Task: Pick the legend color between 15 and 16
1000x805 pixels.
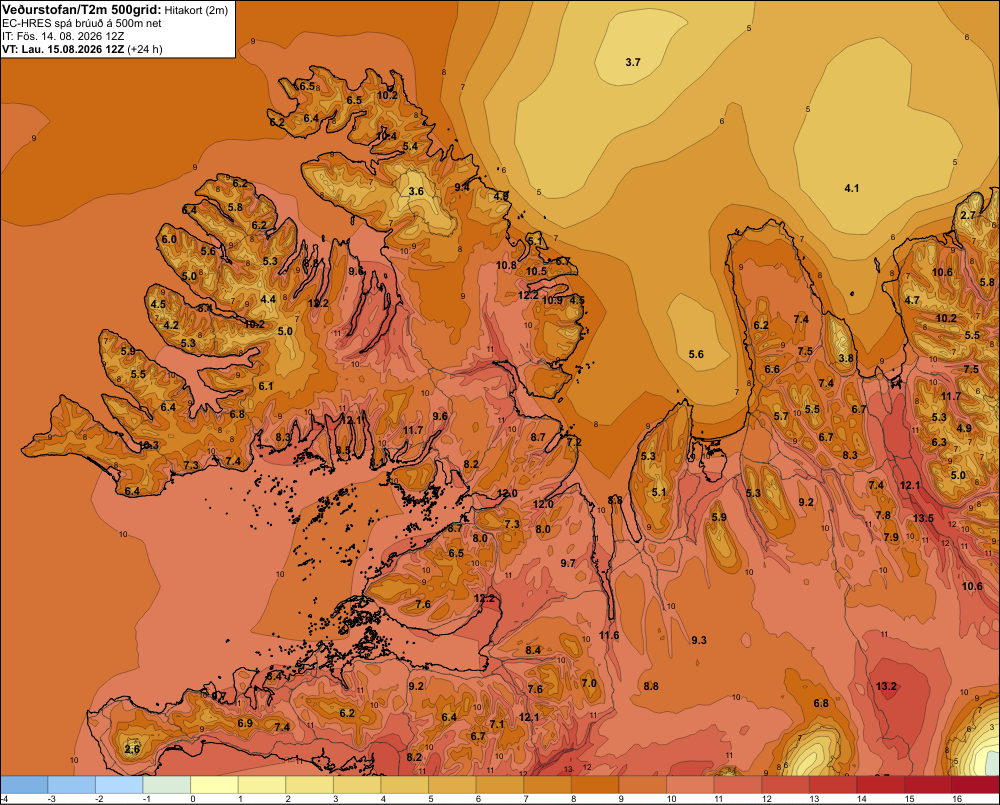Action: tap(927, 785)
